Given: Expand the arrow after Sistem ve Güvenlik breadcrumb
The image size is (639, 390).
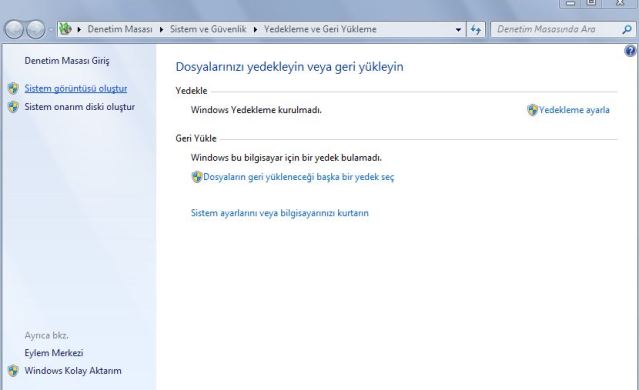Looking at the screenshot, I should [x=255, y=29].
